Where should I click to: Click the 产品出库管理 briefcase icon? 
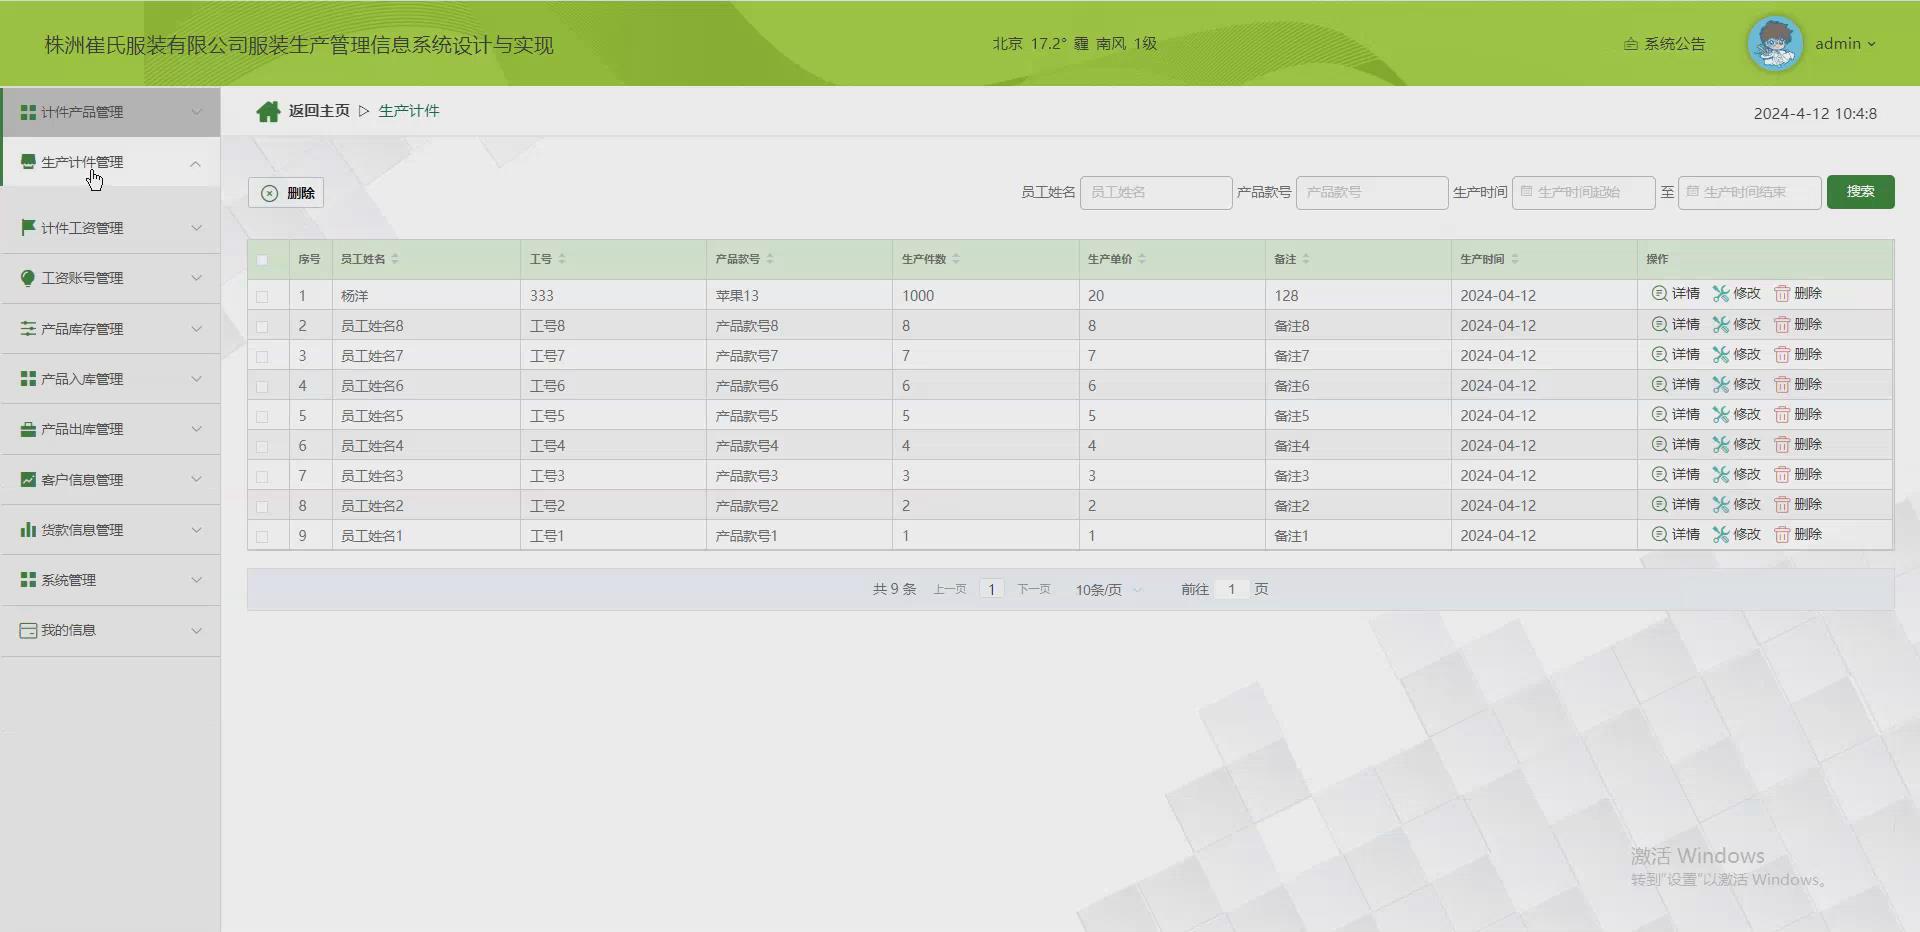[x=28, y=429]
